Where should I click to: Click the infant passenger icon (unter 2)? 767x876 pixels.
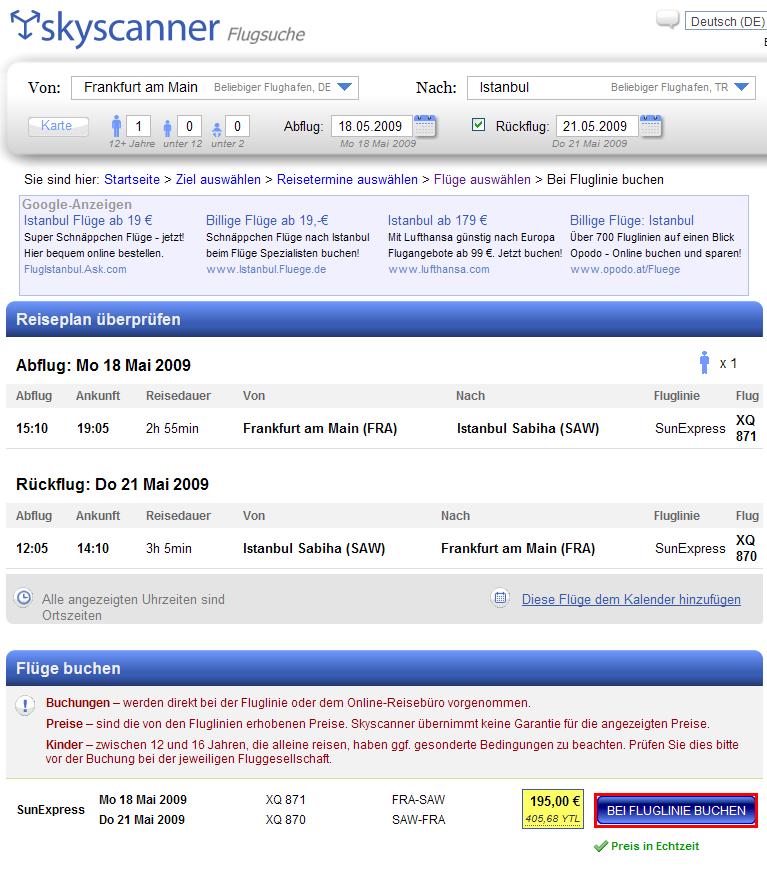(x=216, y=128)
